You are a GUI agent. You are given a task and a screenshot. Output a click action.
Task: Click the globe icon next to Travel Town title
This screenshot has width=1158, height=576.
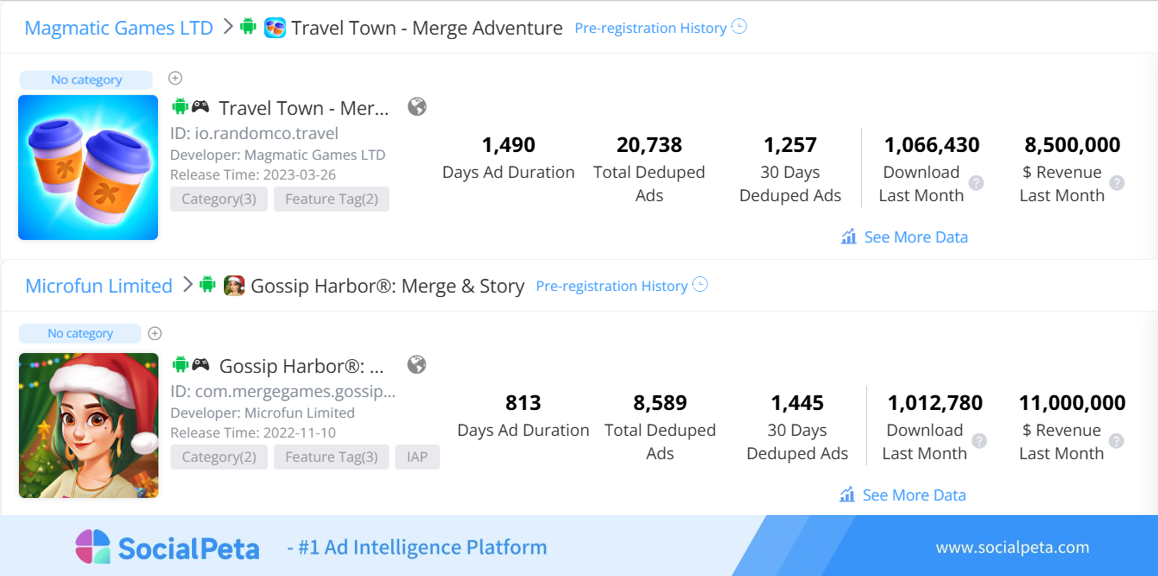tap(417, 107)
